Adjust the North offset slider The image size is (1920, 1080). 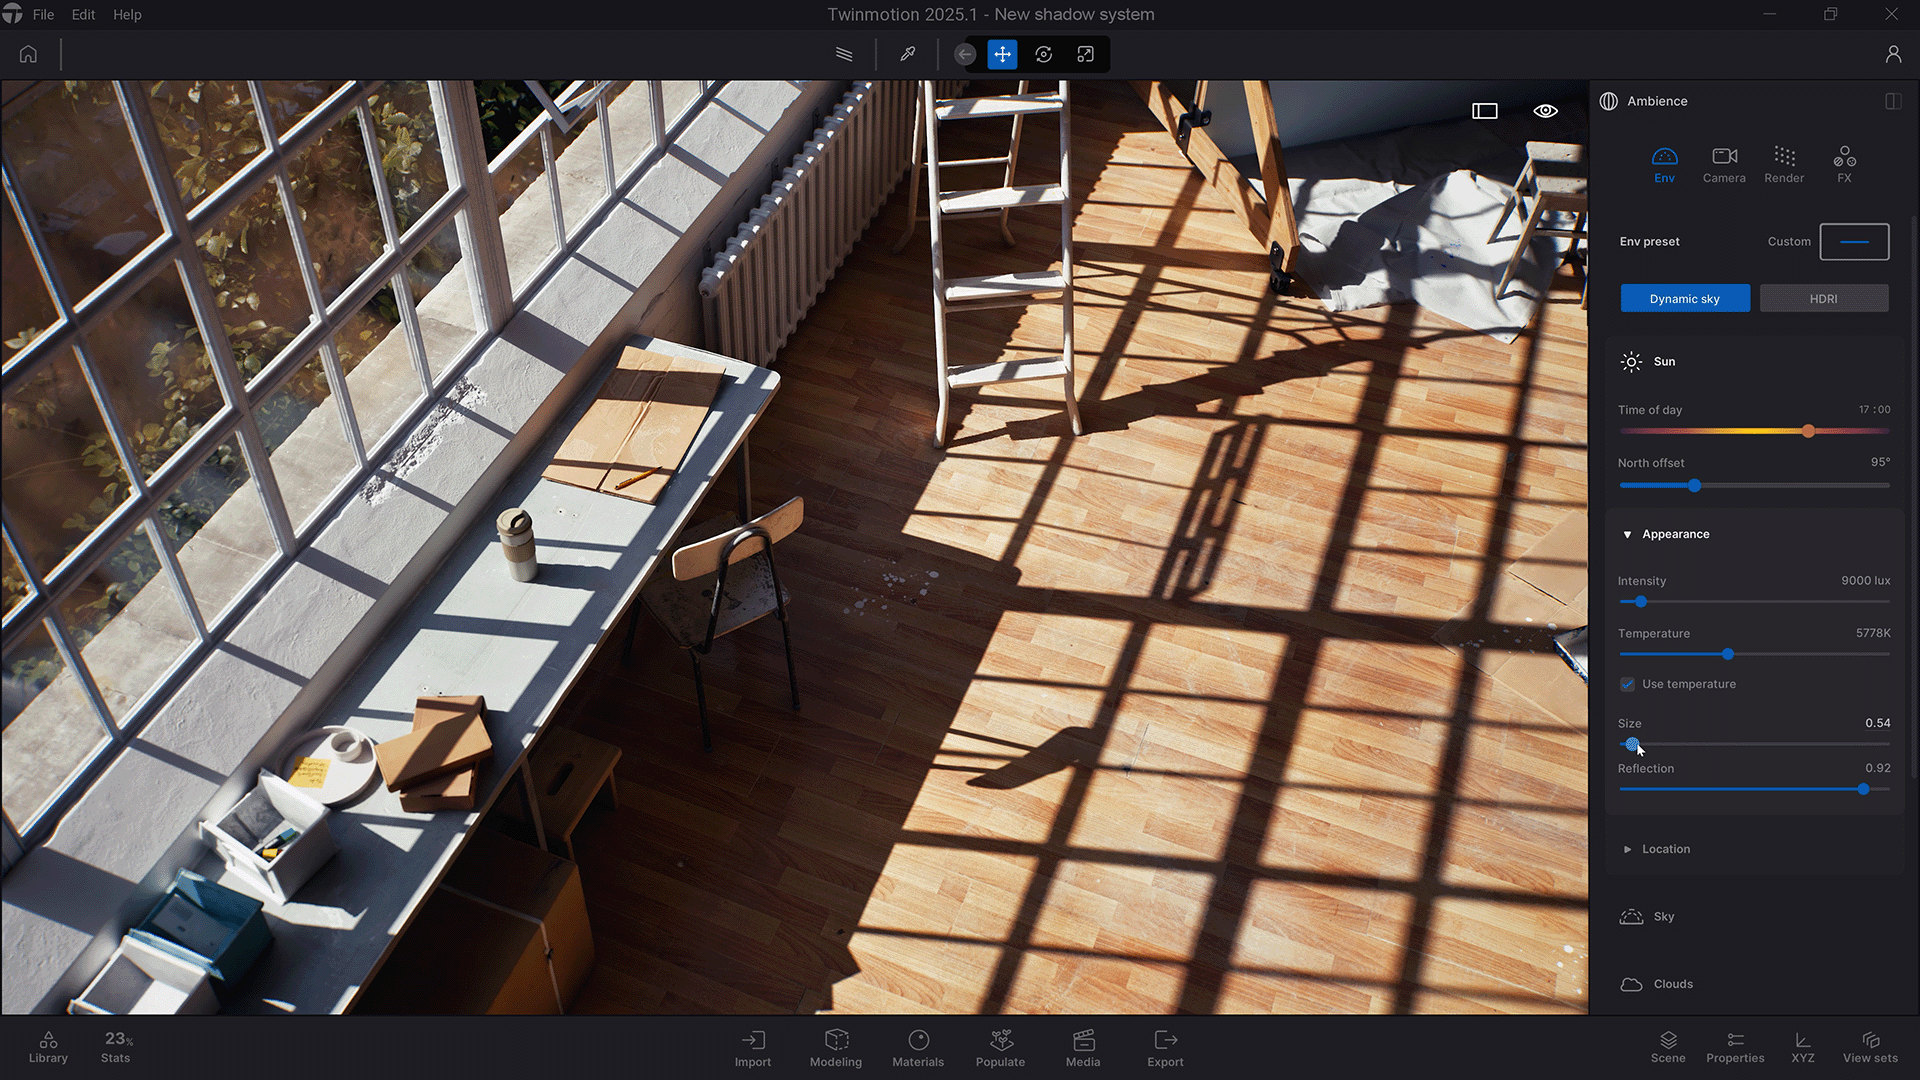[x=1755, y=485]
